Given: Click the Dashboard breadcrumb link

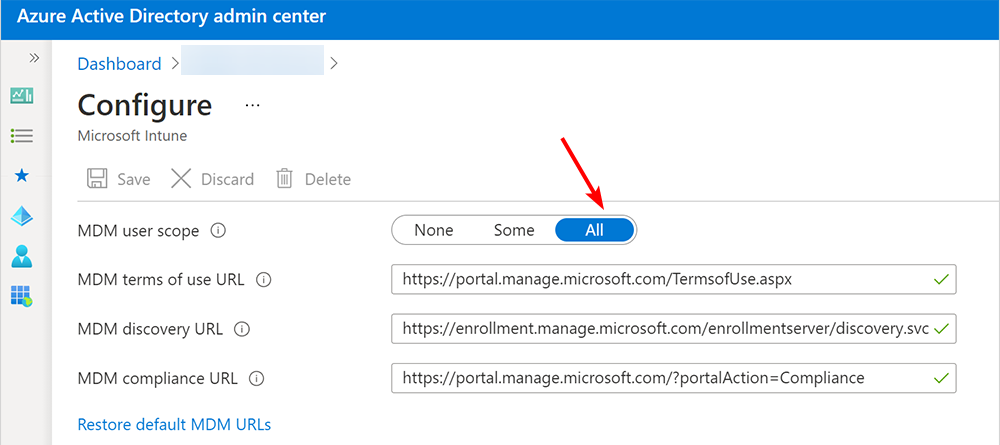Looking at the screenshot, I should point(119,64).
